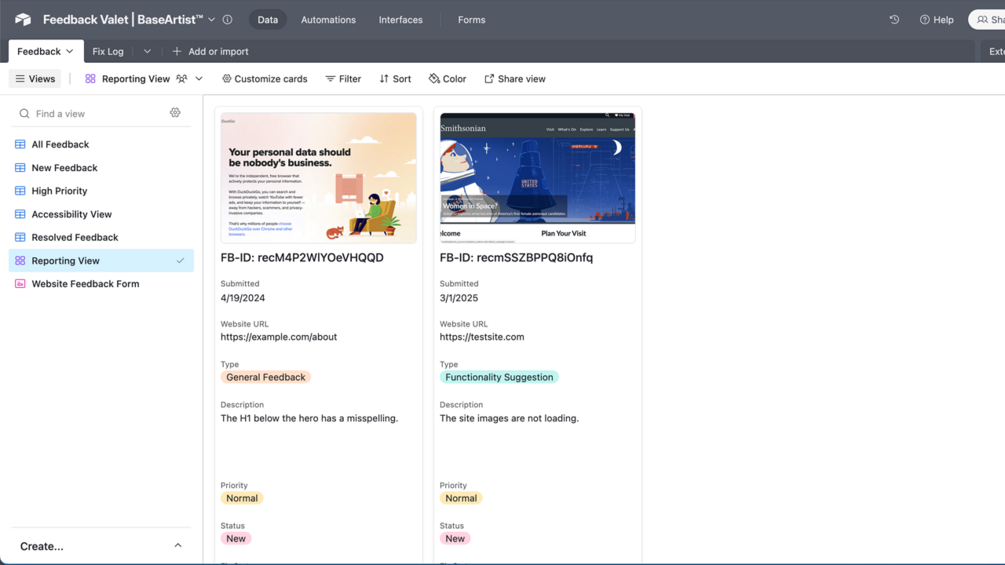Click the submitted date 3/1/2025
Viewport: 1005px width, 565px height.
tap(459, 298)
